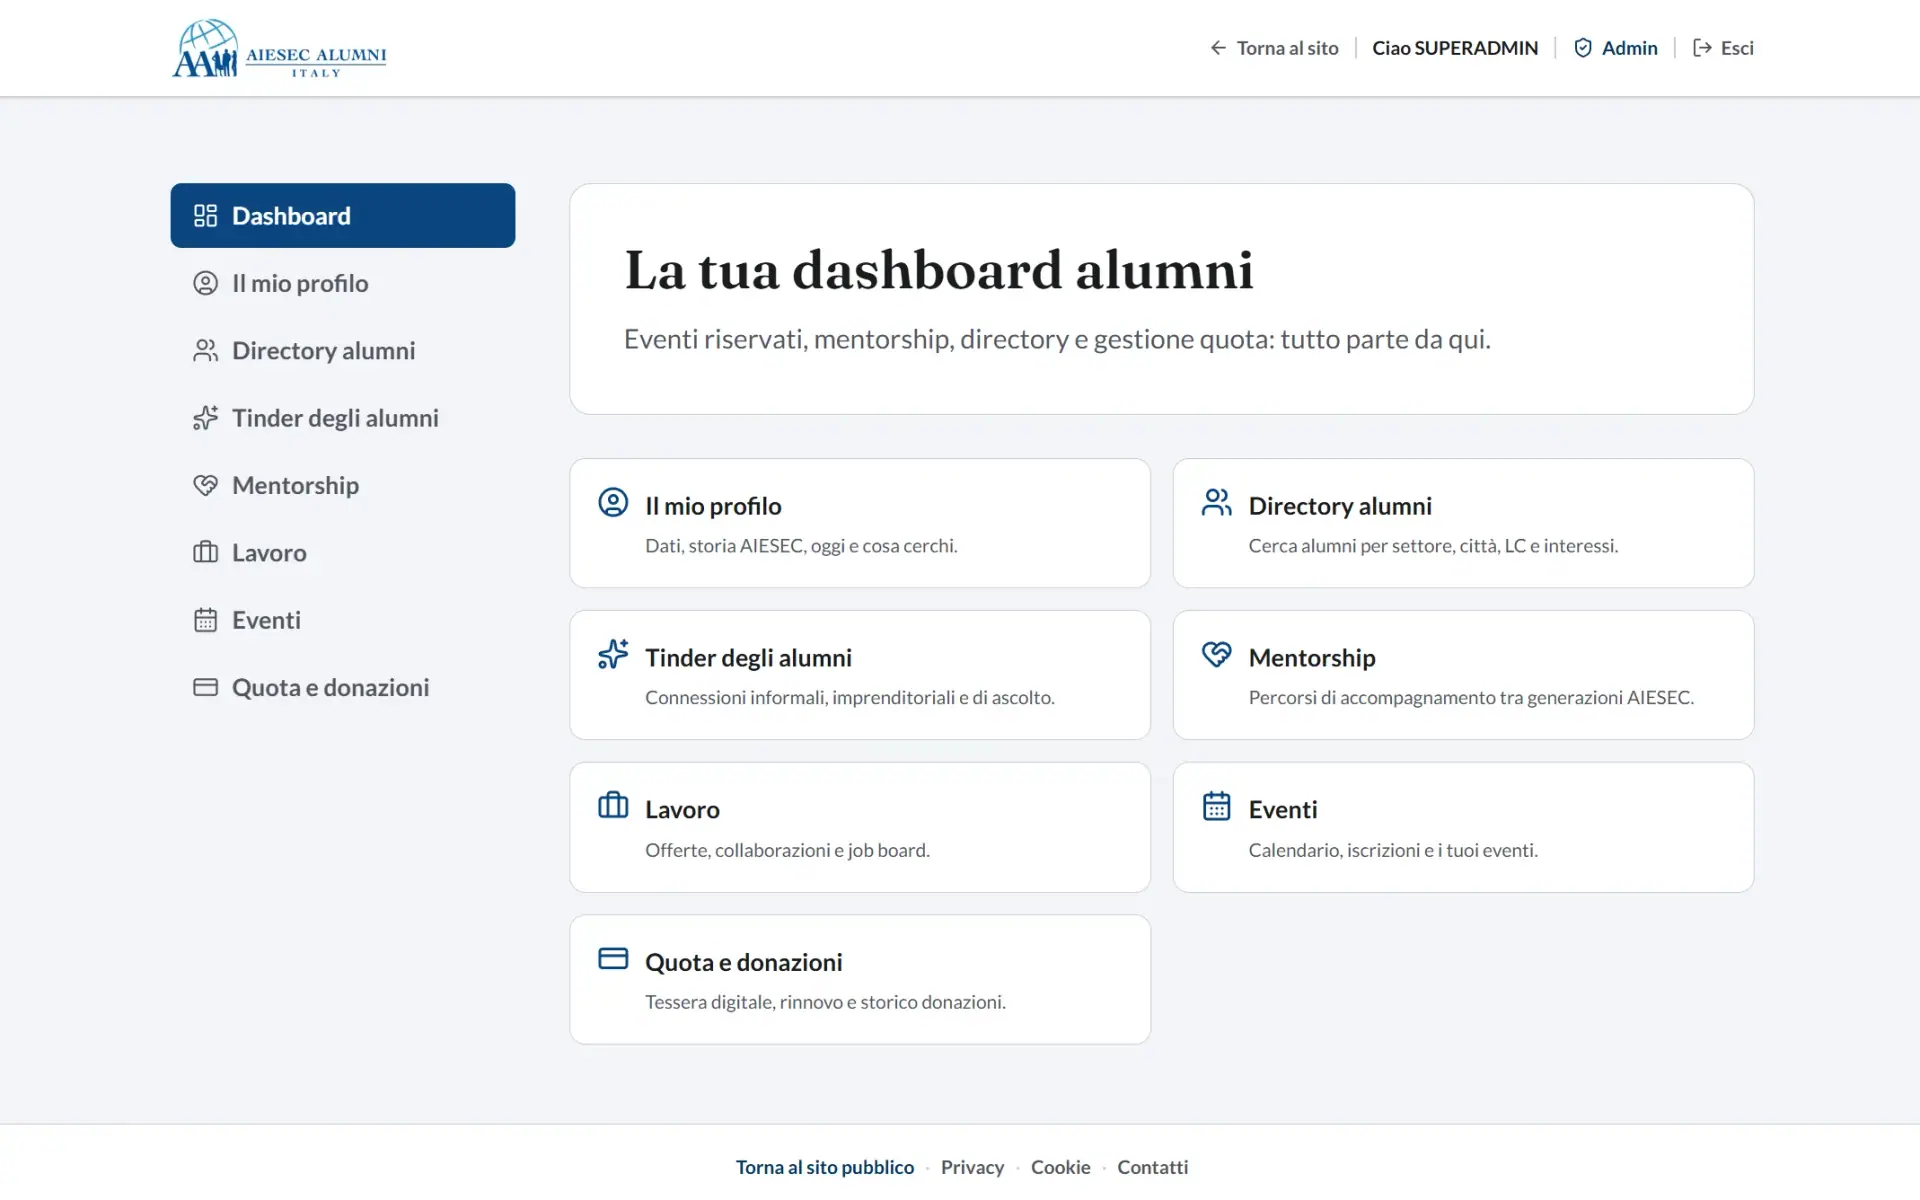The image size is (1920, 1200).
Task: Click the sparkle icon in sidebar Tinder degli alumni
Action: [x=205, y=418]
